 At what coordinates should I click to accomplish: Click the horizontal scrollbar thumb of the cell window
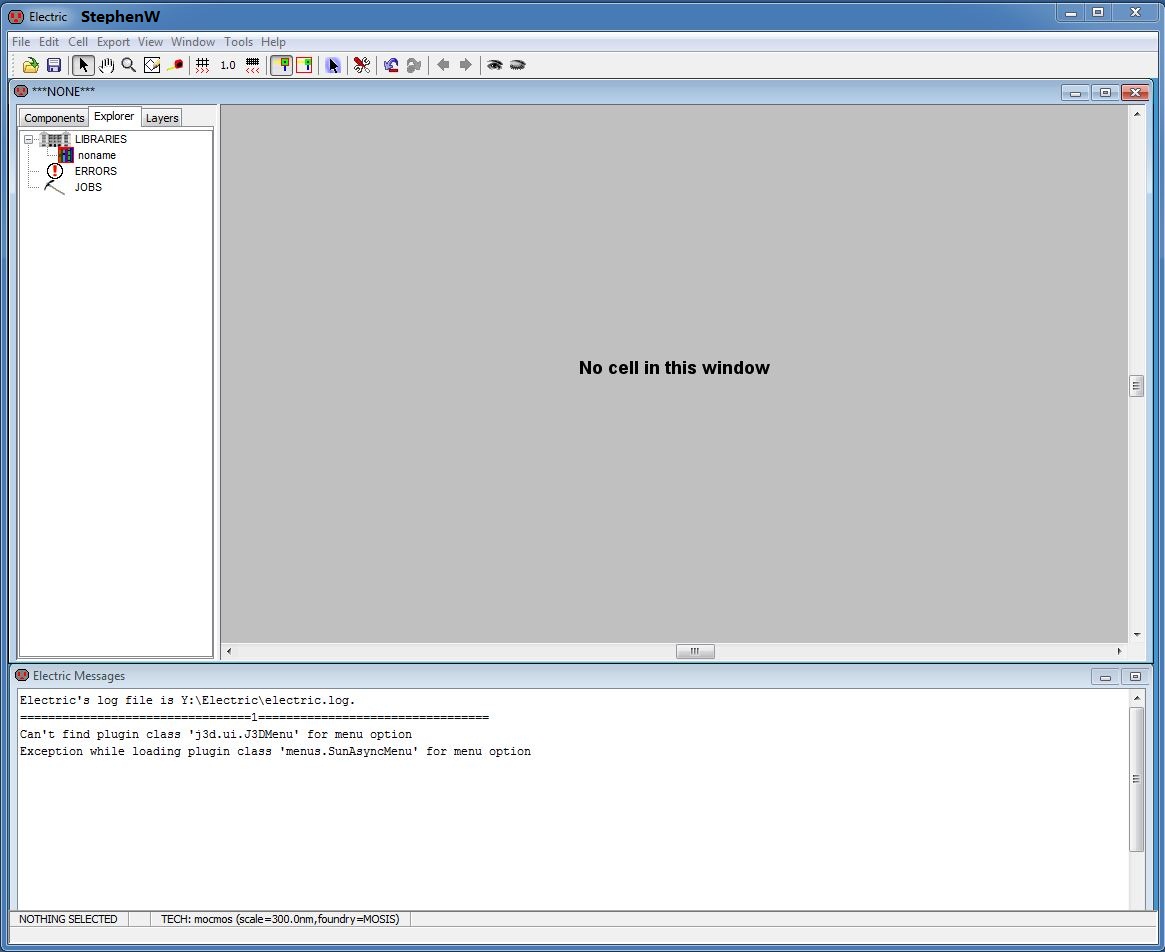[x=695, y=651]
